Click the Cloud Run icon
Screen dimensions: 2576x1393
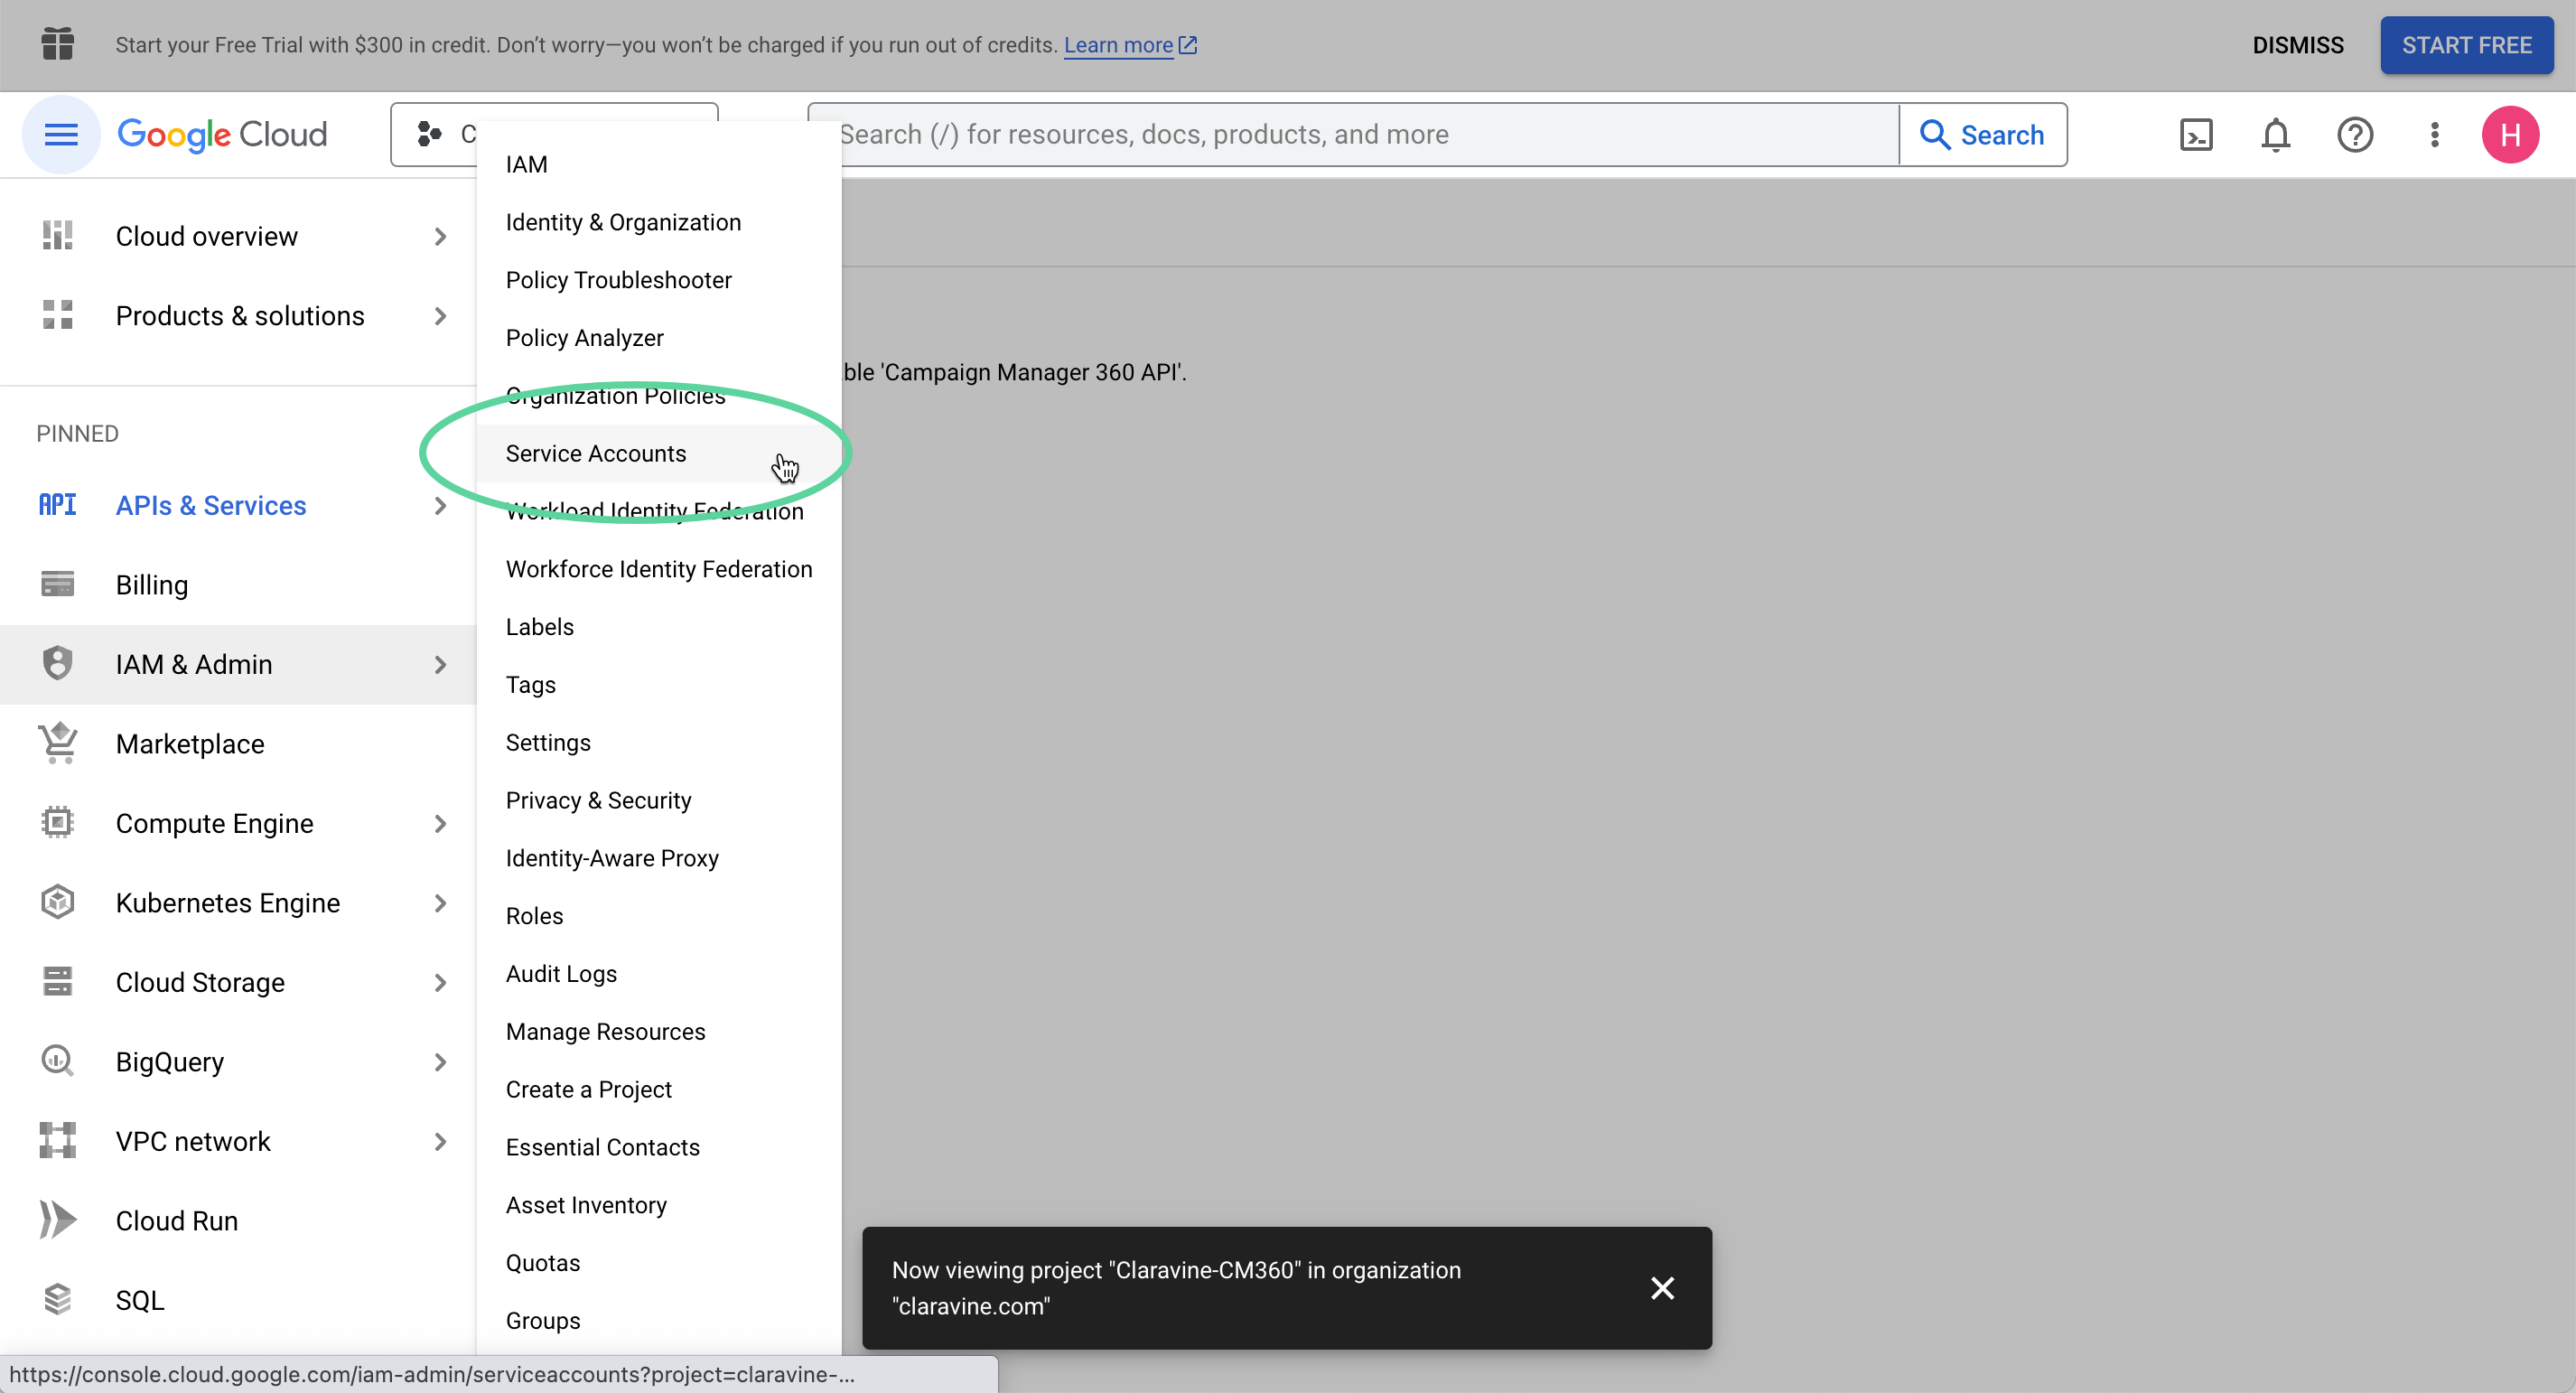(x=58, y=1220)
